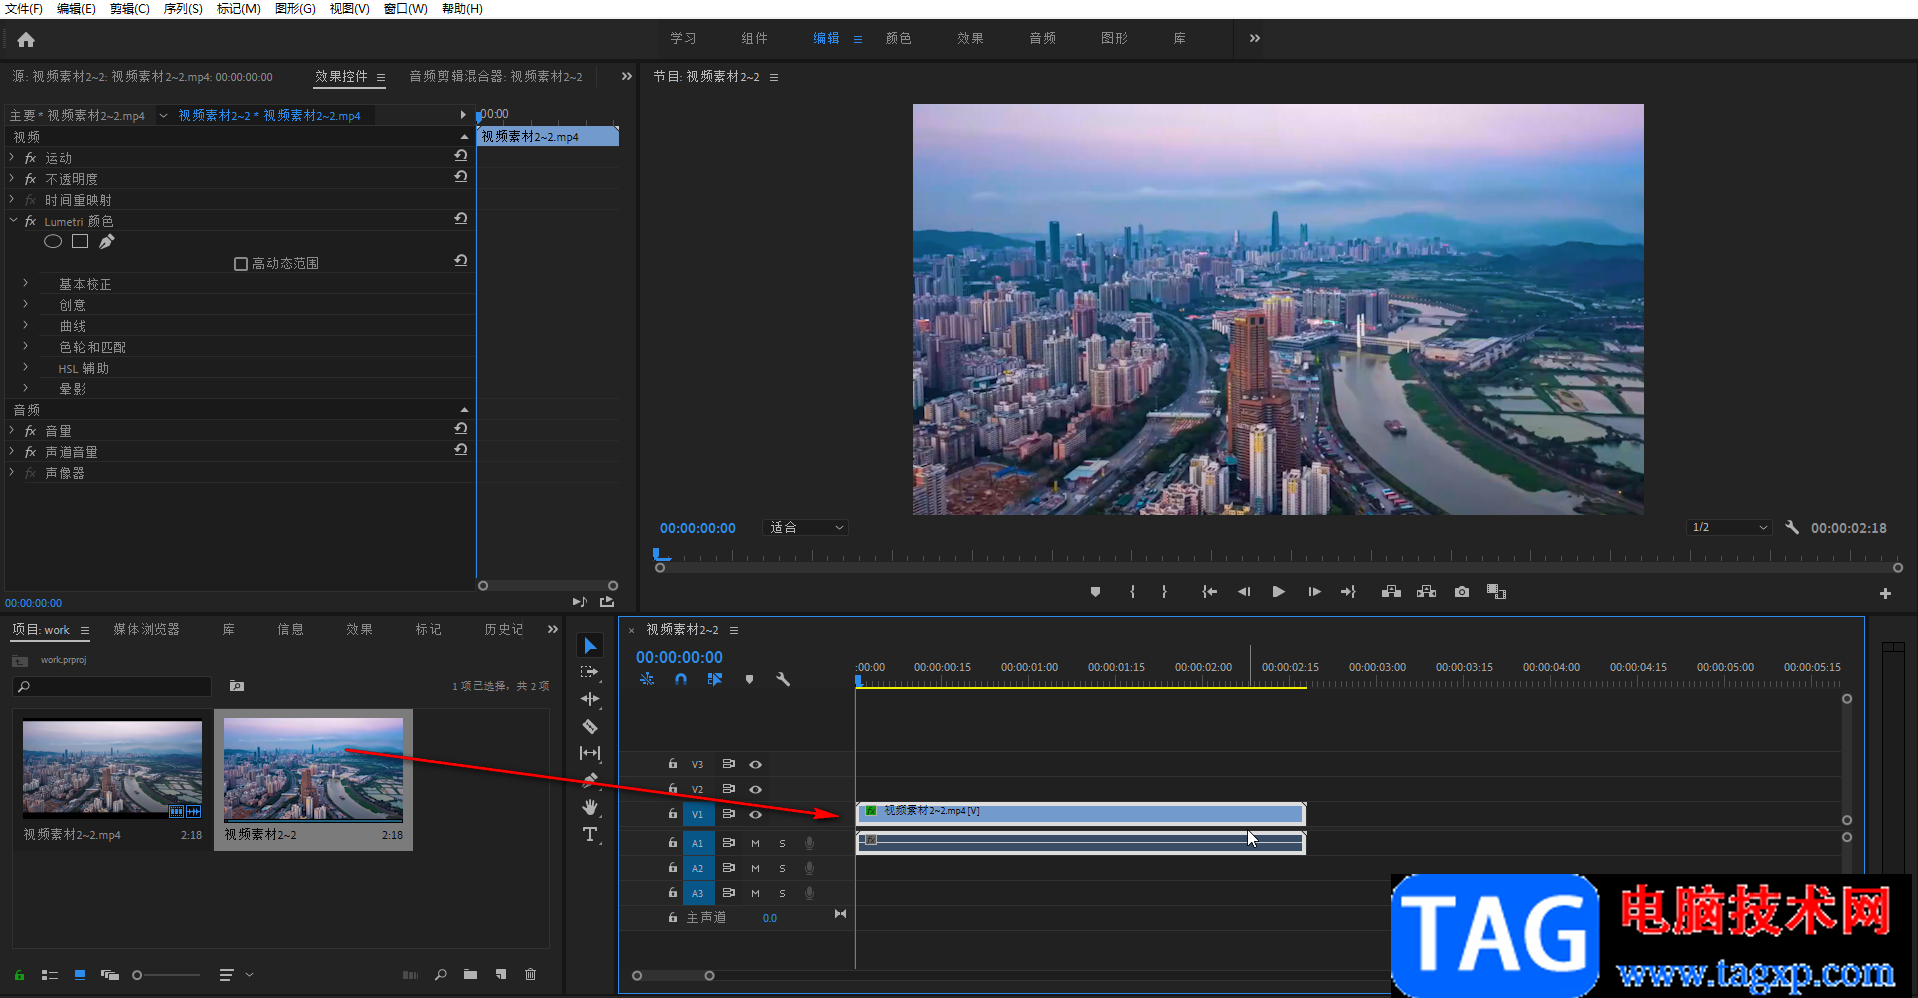Image resolution: width=1918 pixels, height=998 pixels.
Task: Click the New Item icon in project panel
Action: pyautogui.click(x=501, y=974)
